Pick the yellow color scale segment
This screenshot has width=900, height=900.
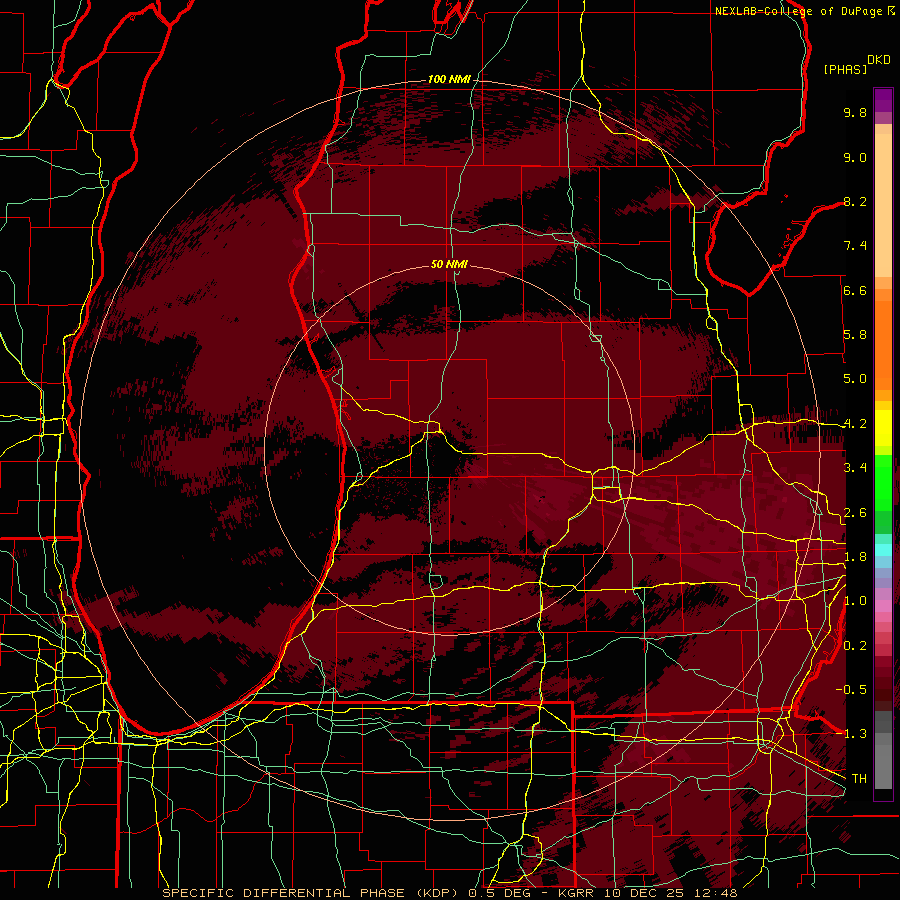tap(883, 428)
